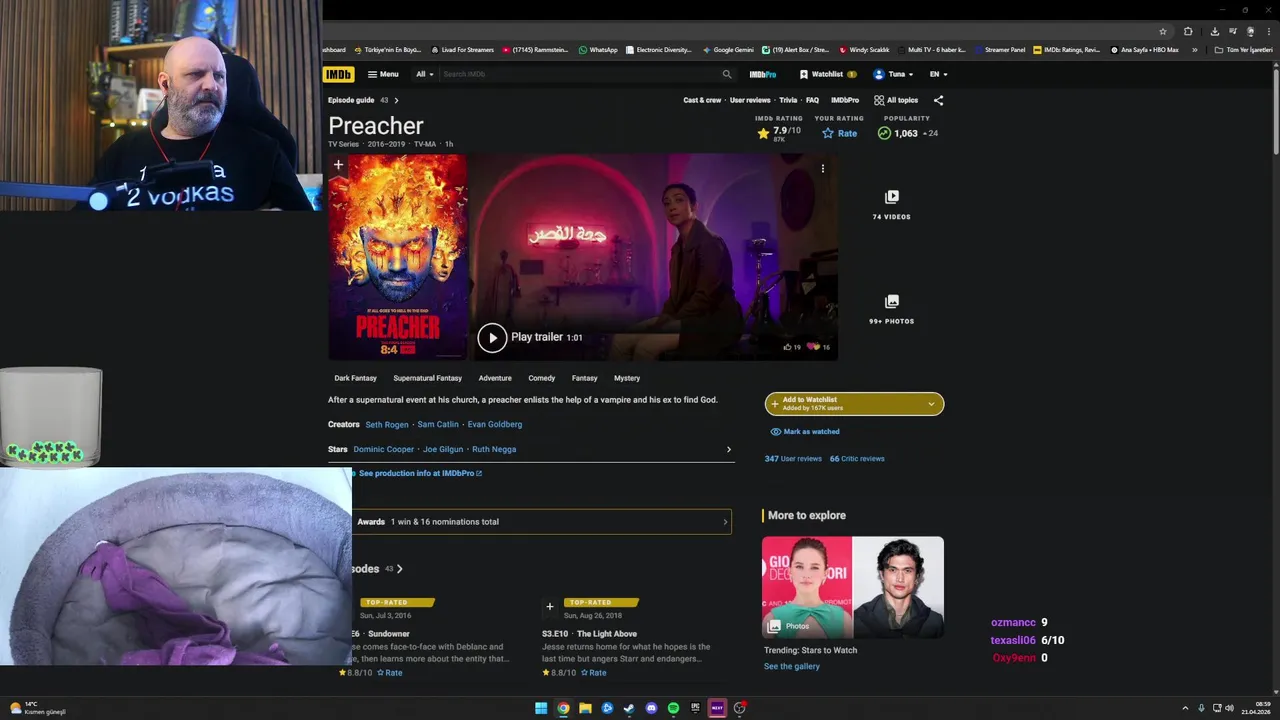Open the trailer three-dot options menu

[823, 169]
